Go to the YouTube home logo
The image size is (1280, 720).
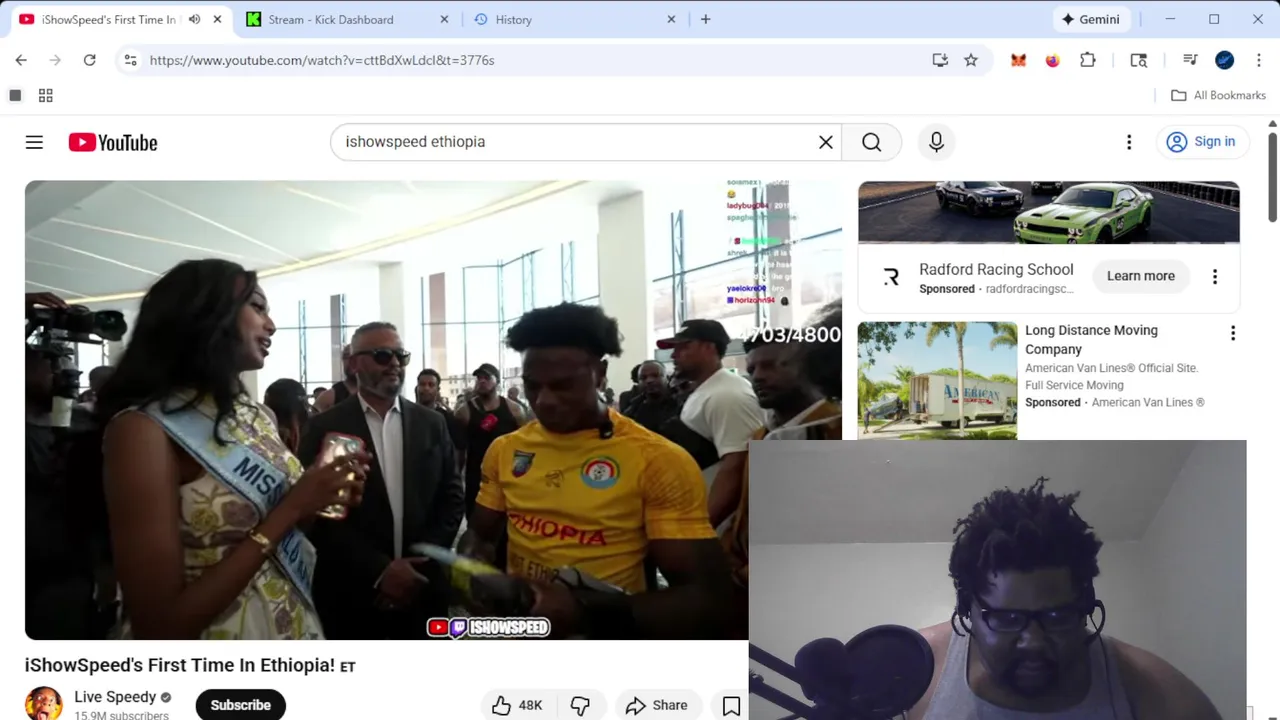[113, 142]
